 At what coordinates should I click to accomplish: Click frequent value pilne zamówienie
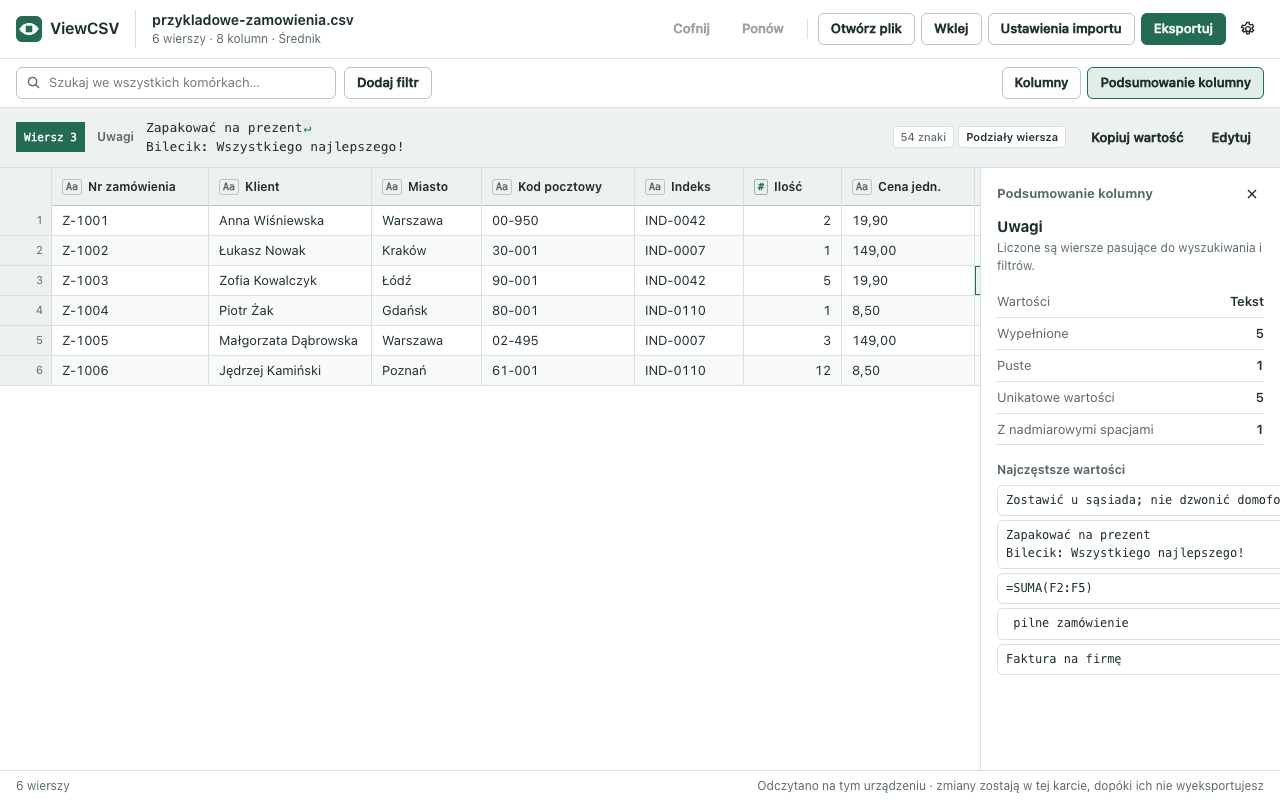pyautogui.click(x=1138, y=623)
